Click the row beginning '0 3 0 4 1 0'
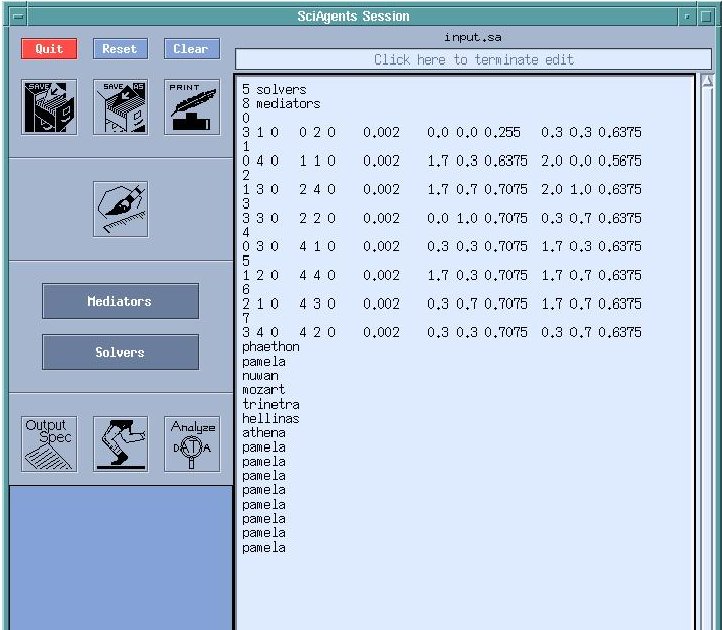 tap(442, 246)
